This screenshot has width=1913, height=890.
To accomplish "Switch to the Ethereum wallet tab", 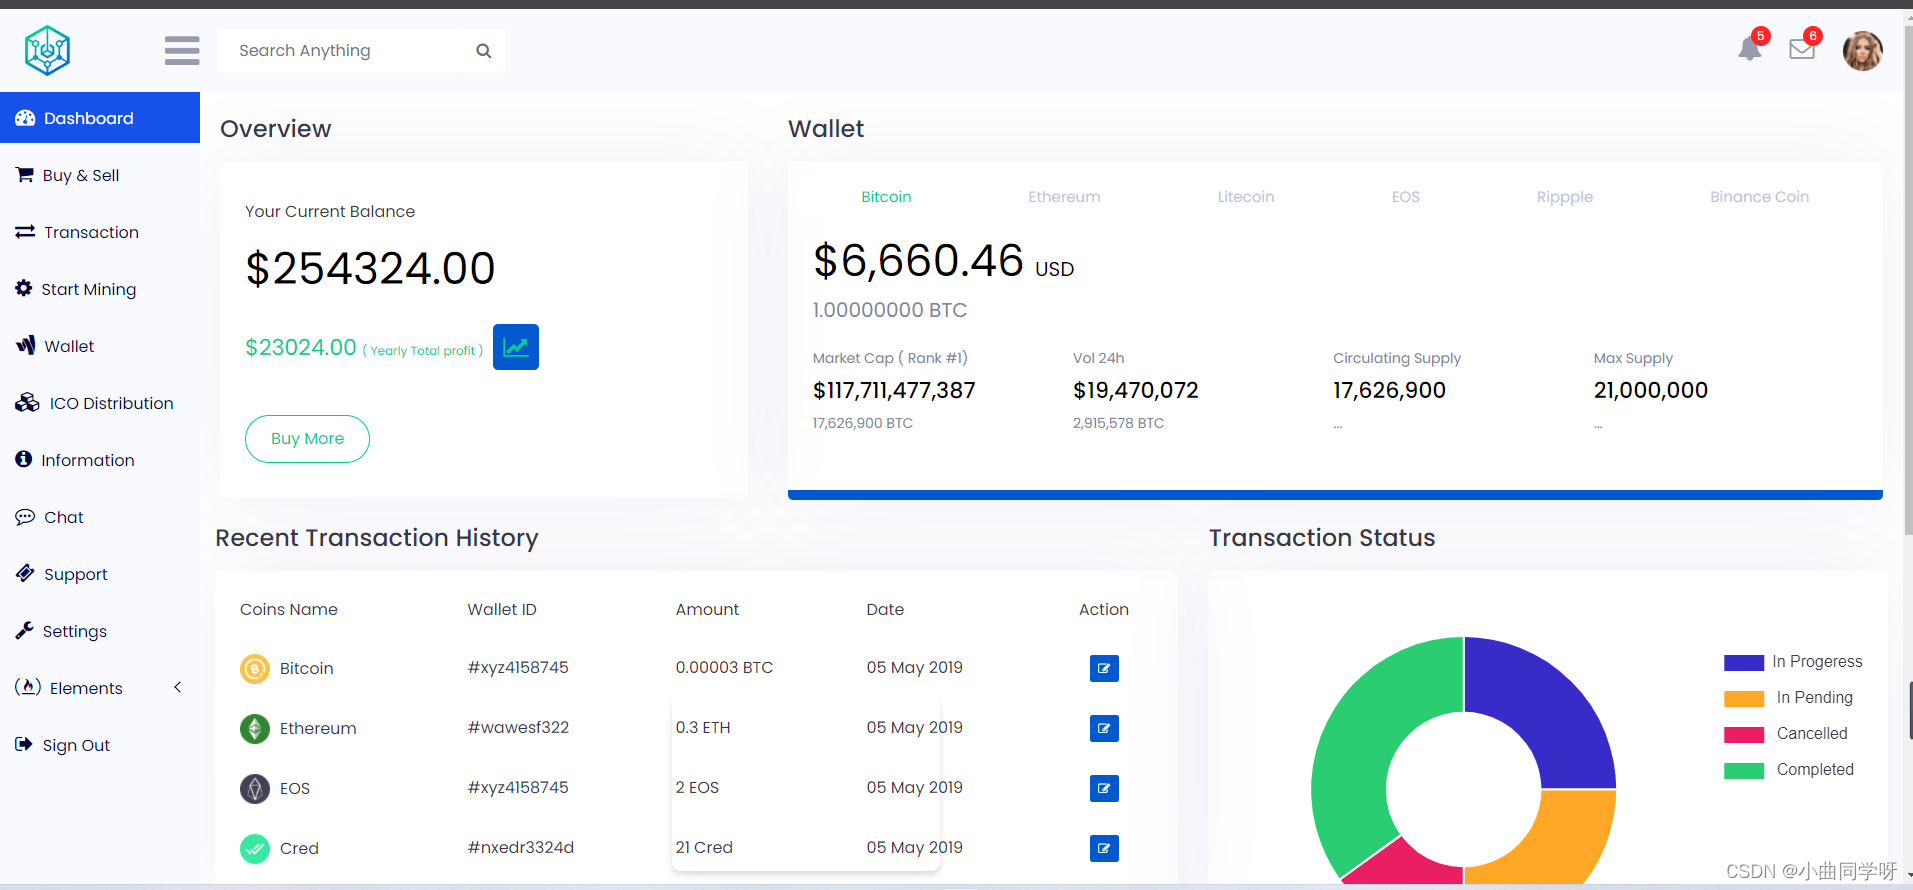I will click(1064, 197).
